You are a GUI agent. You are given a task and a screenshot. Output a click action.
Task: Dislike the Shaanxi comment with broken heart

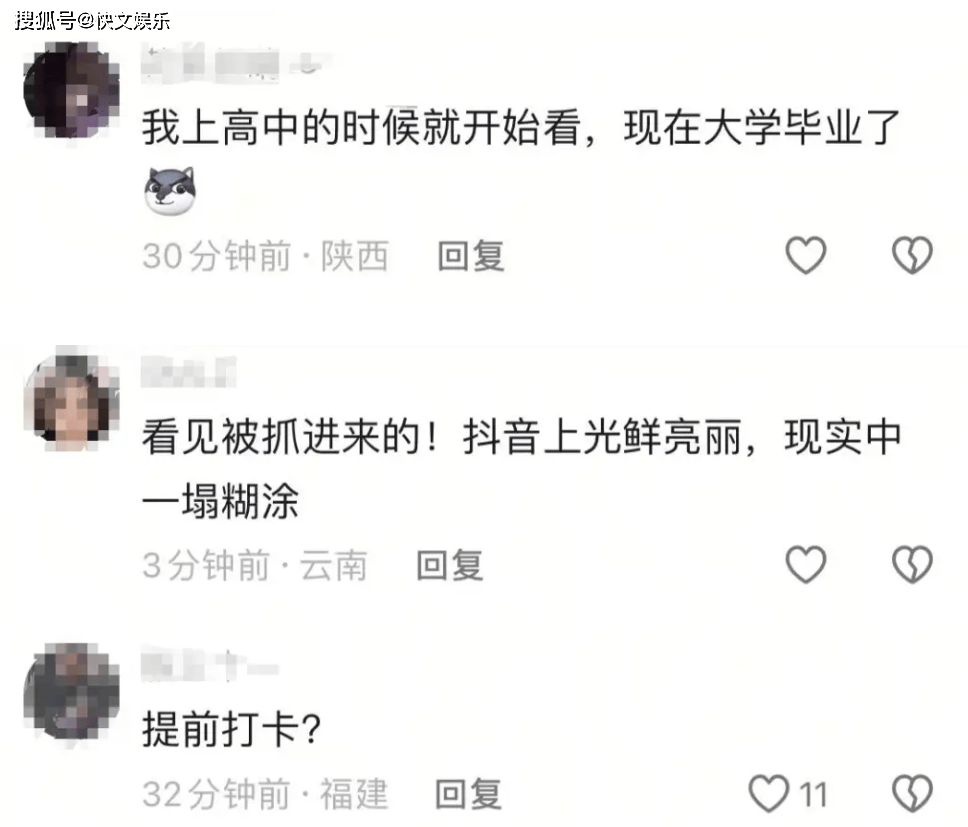click(x=912, y=255)
